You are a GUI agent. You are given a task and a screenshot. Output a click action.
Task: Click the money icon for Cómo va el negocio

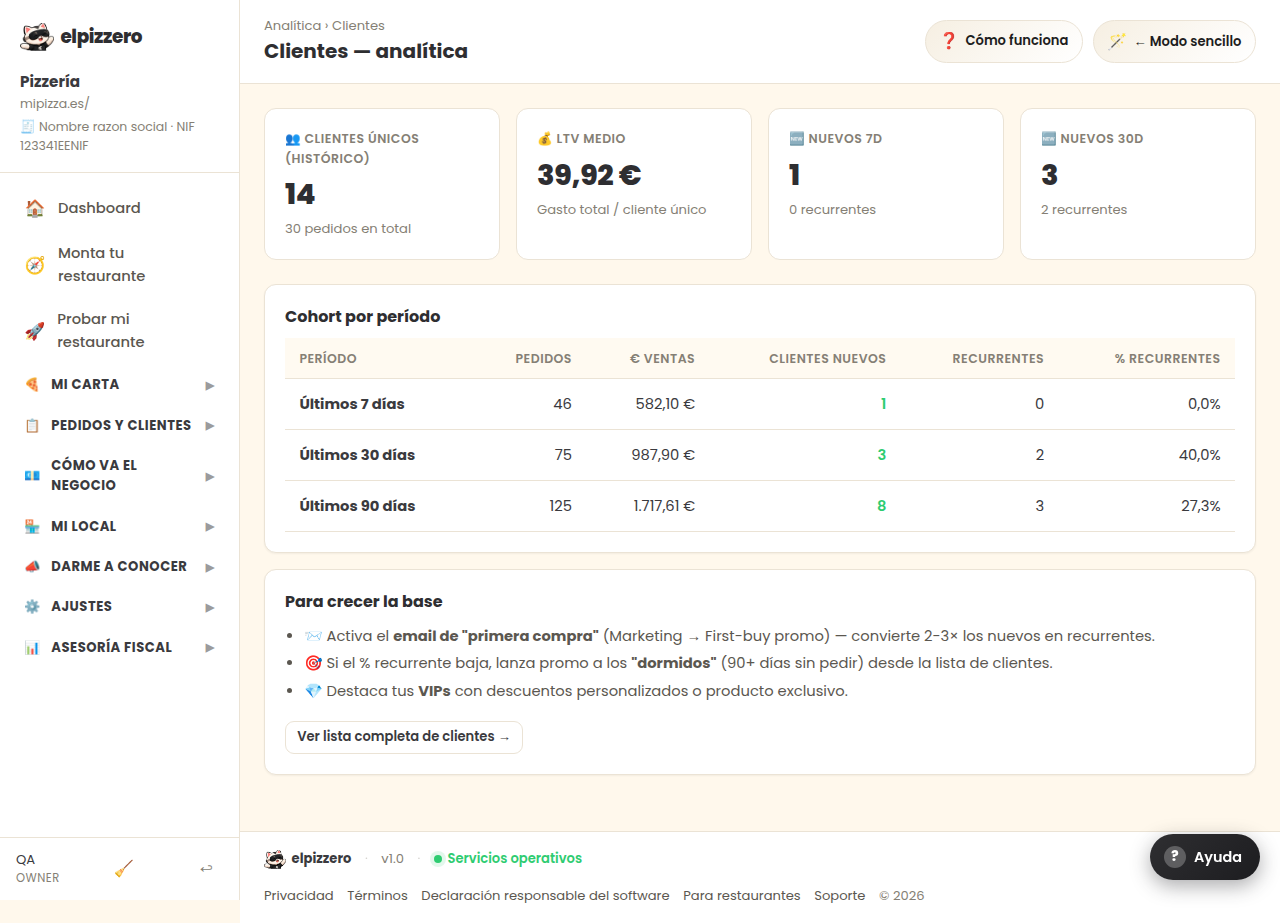click(x=32, y=475)
